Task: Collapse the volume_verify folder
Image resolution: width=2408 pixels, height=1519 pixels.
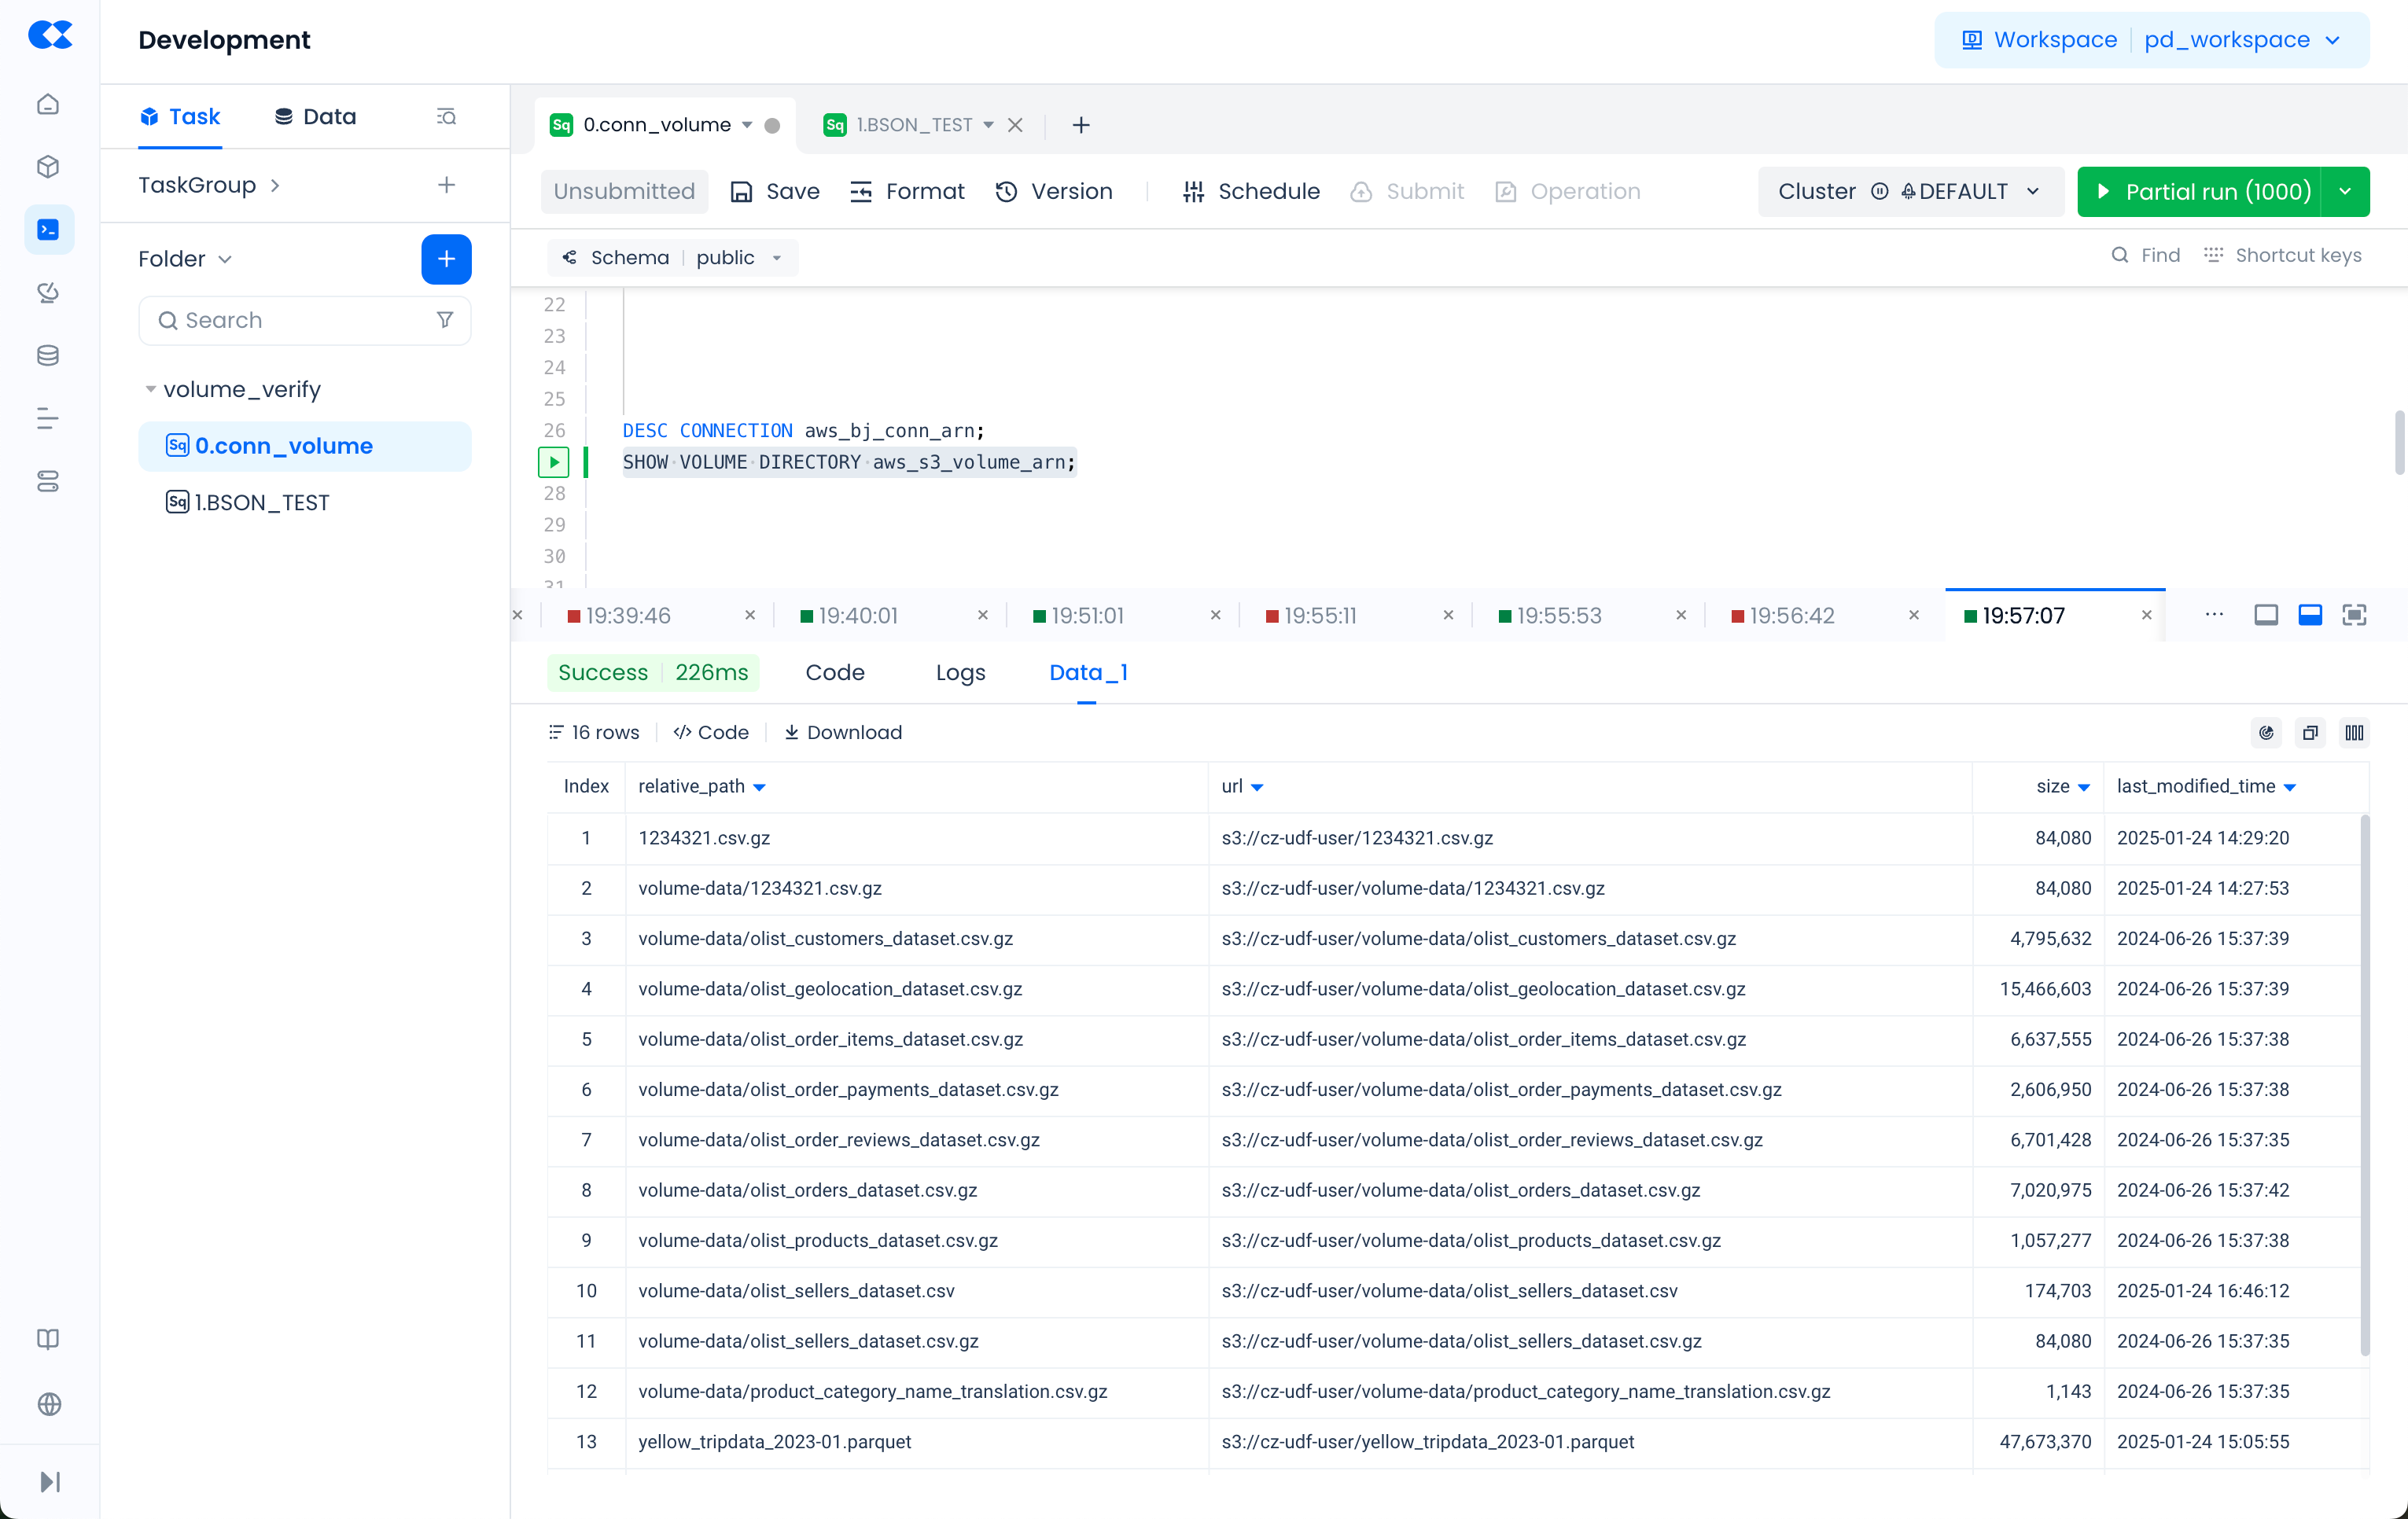Action: click(150, 389)
